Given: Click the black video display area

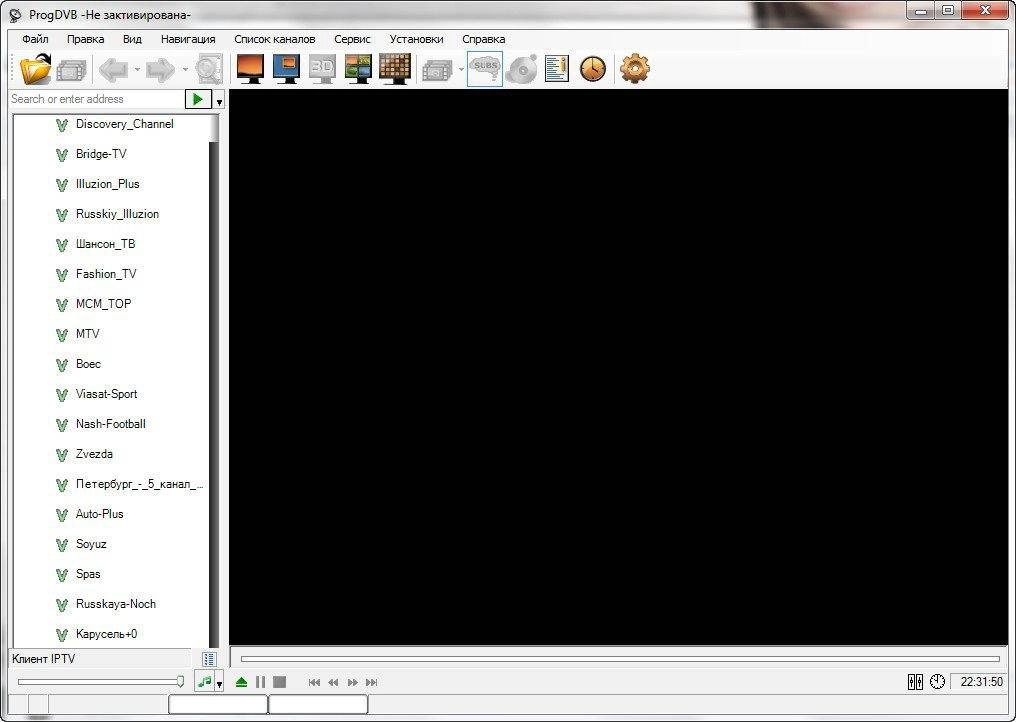Looking at the screenshot, I should [619, 367].
